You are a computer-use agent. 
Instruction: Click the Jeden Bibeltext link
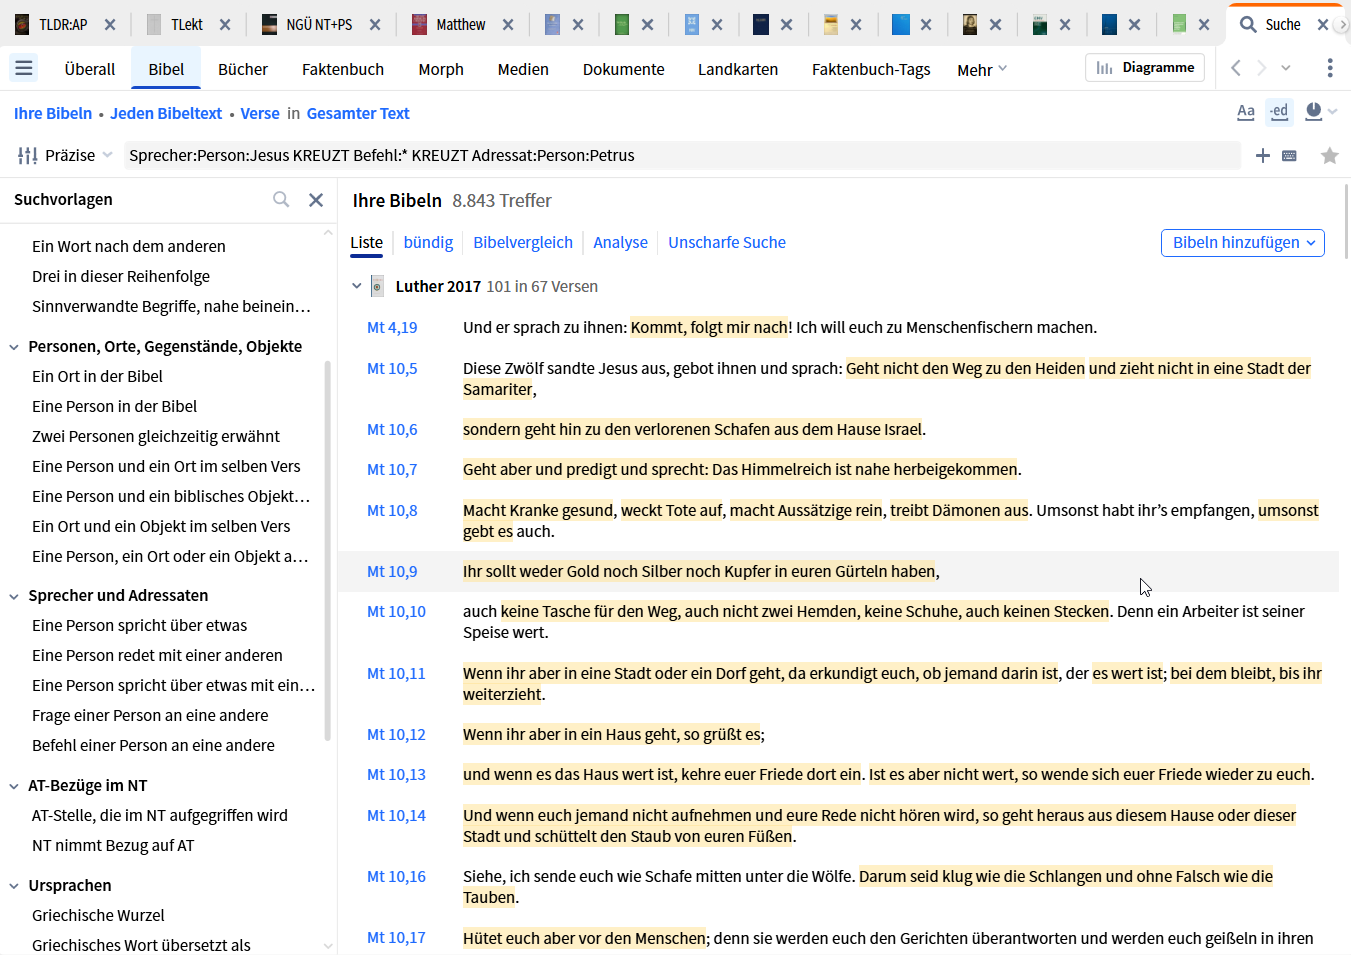pos(166,113)
